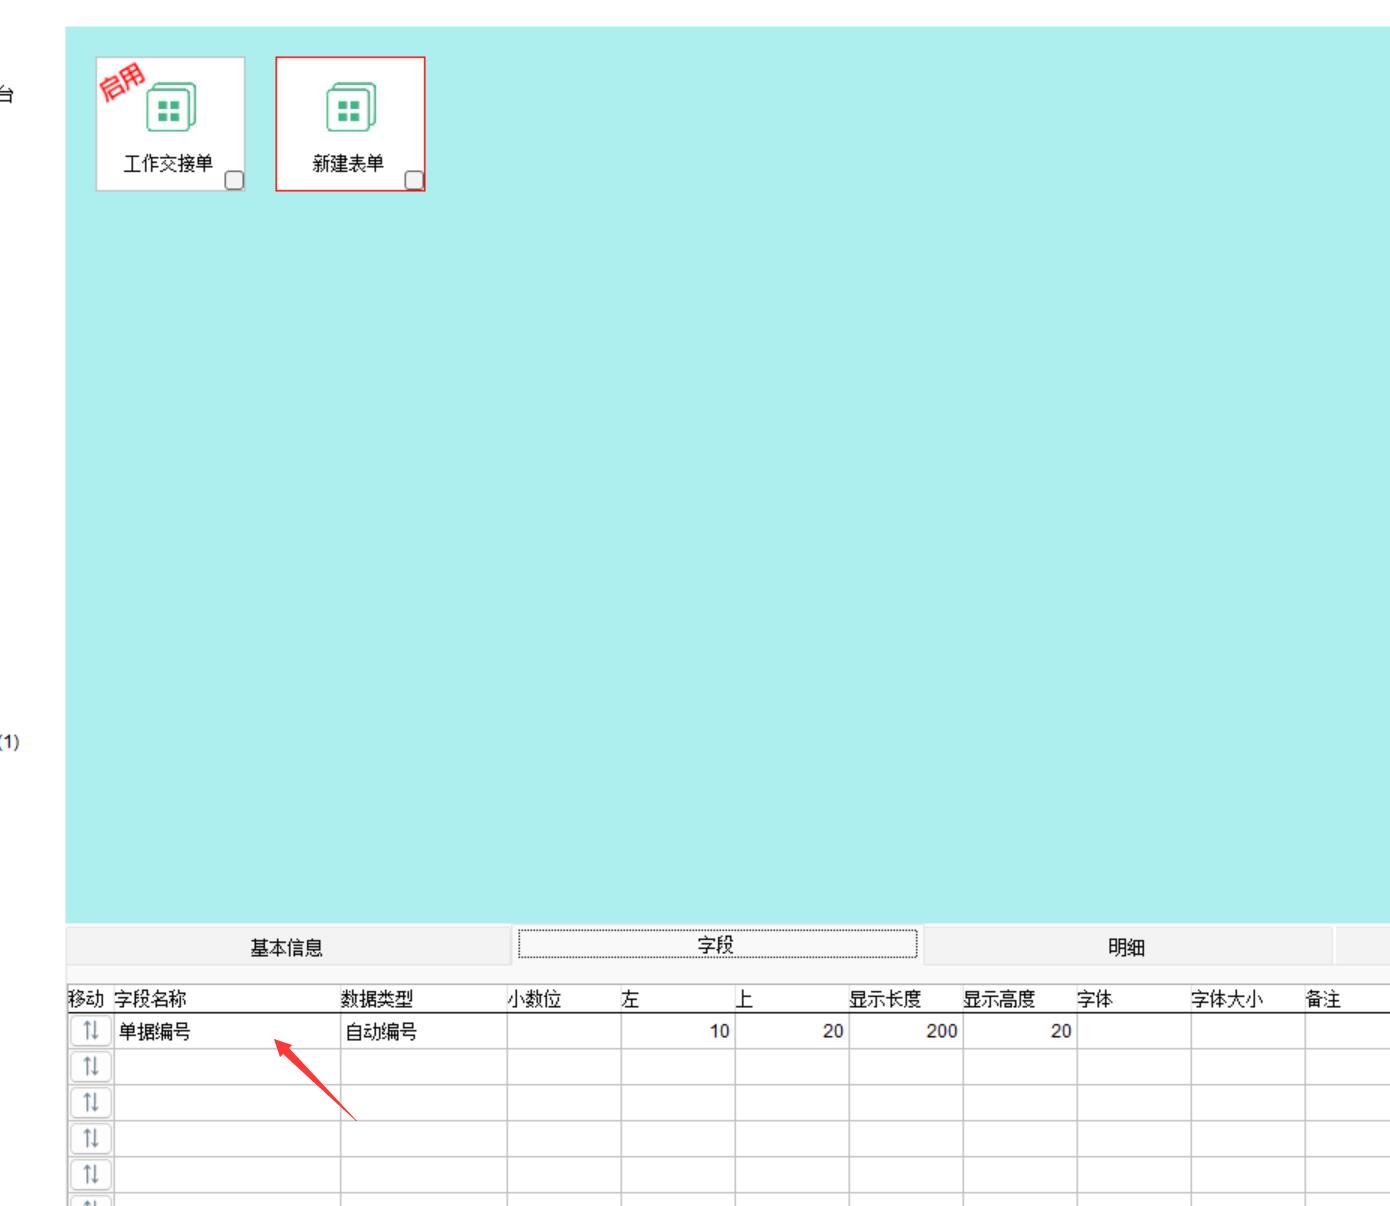Click the move arrows for the 单据编号 row

[91, 1031]
